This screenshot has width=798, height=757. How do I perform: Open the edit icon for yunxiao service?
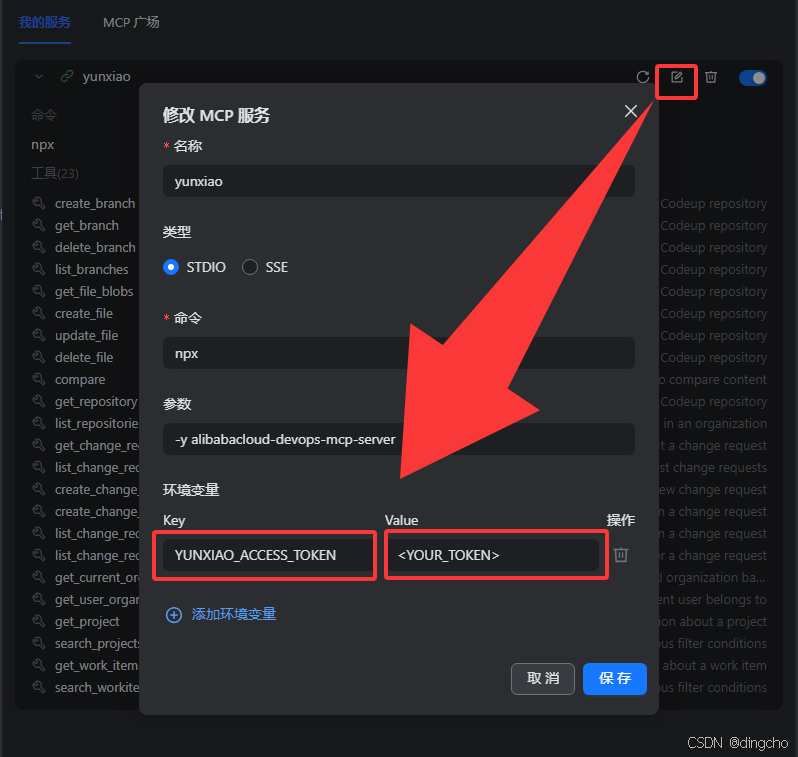click(x=676, y=77)
